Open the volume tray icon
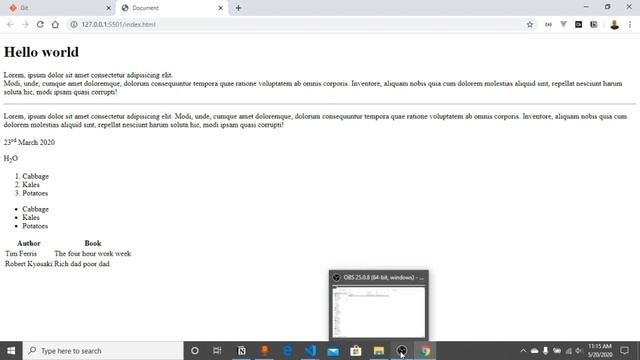 click(x=579, y=351)
